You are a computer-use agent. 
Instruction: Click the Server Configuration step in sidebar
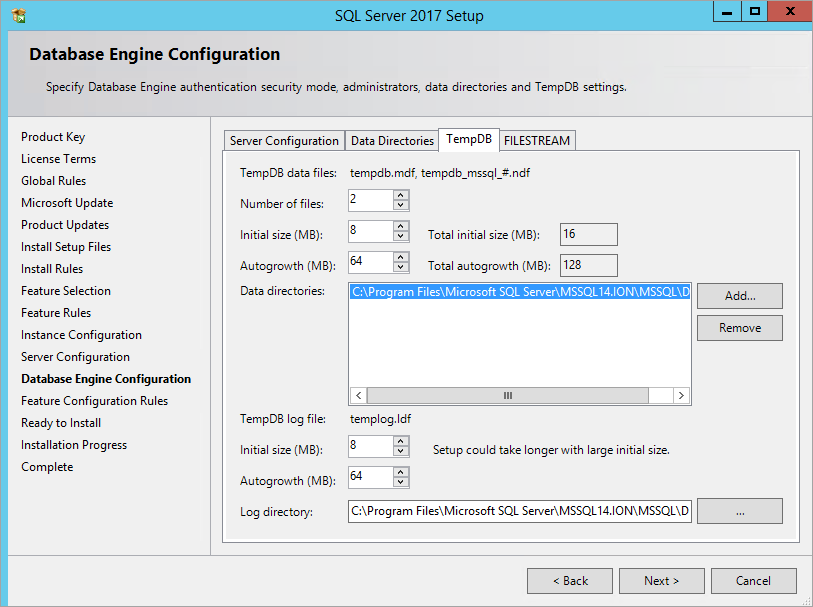pyautogui.click(x=75, y=357)
